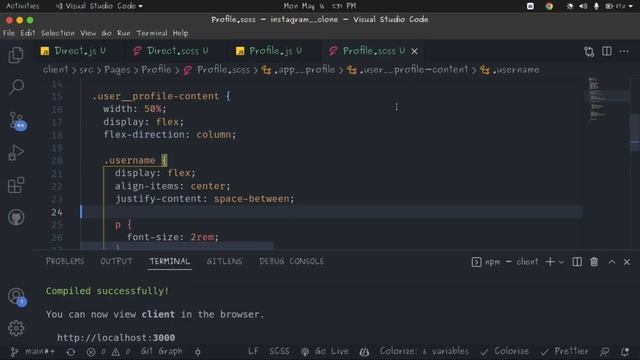Place cursor on empty line 24
Image resolution: width=640 pixels, height=360 pixels.
332,212
